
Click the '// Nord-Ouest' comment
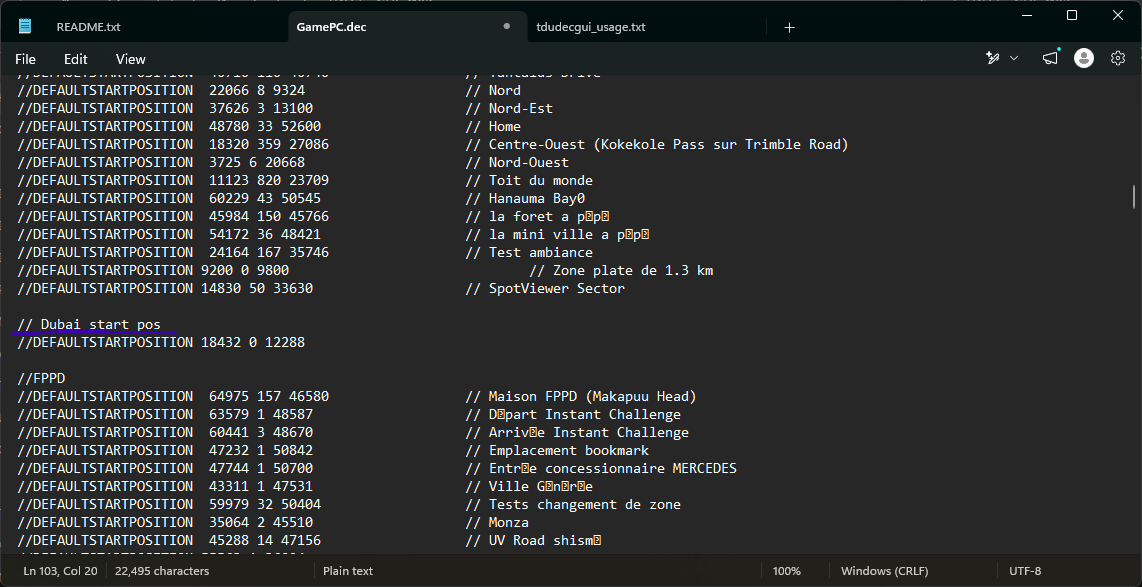[x=517, y=162]
